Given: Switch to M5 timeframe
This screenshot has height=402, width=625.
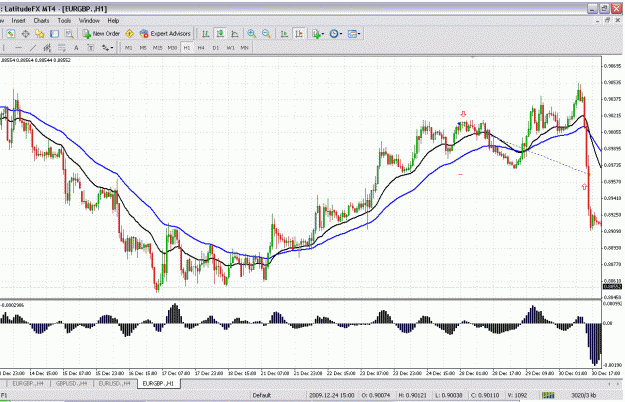Looking at the screenshot, I should (x=143, y=48).
